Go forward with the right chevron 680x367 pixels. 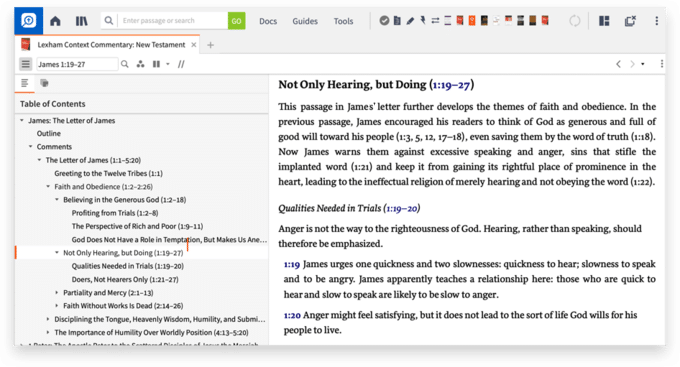click(x=632, y=64)
